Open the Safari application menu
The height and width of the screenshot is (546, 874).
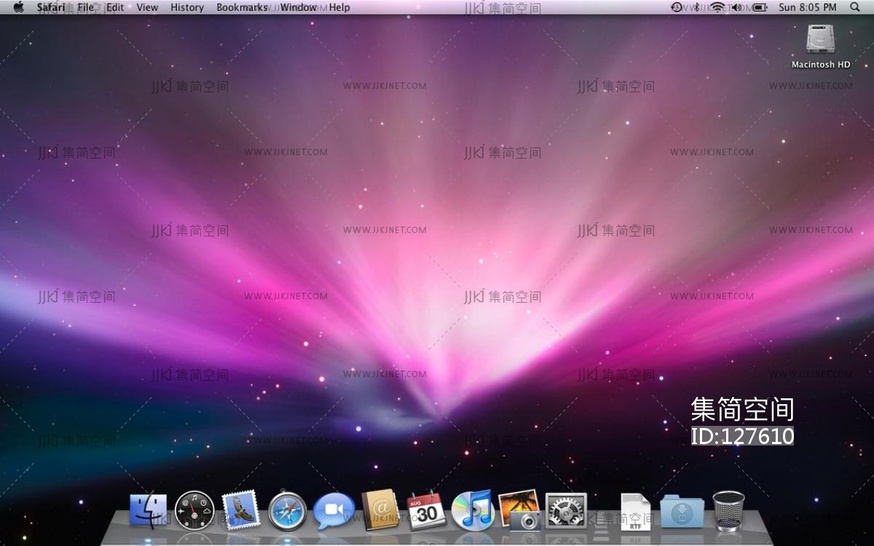[51, 7]
